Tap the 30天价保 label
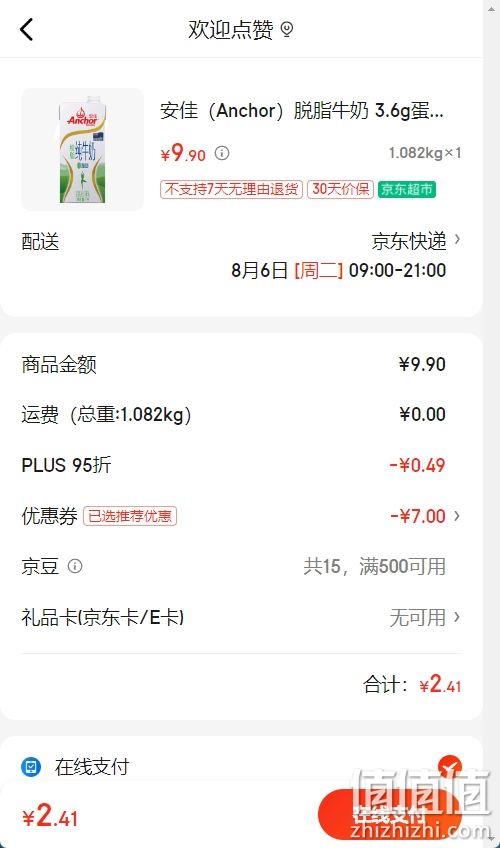Viewport: 500px width, 848px height. click(x=341, y=189)
